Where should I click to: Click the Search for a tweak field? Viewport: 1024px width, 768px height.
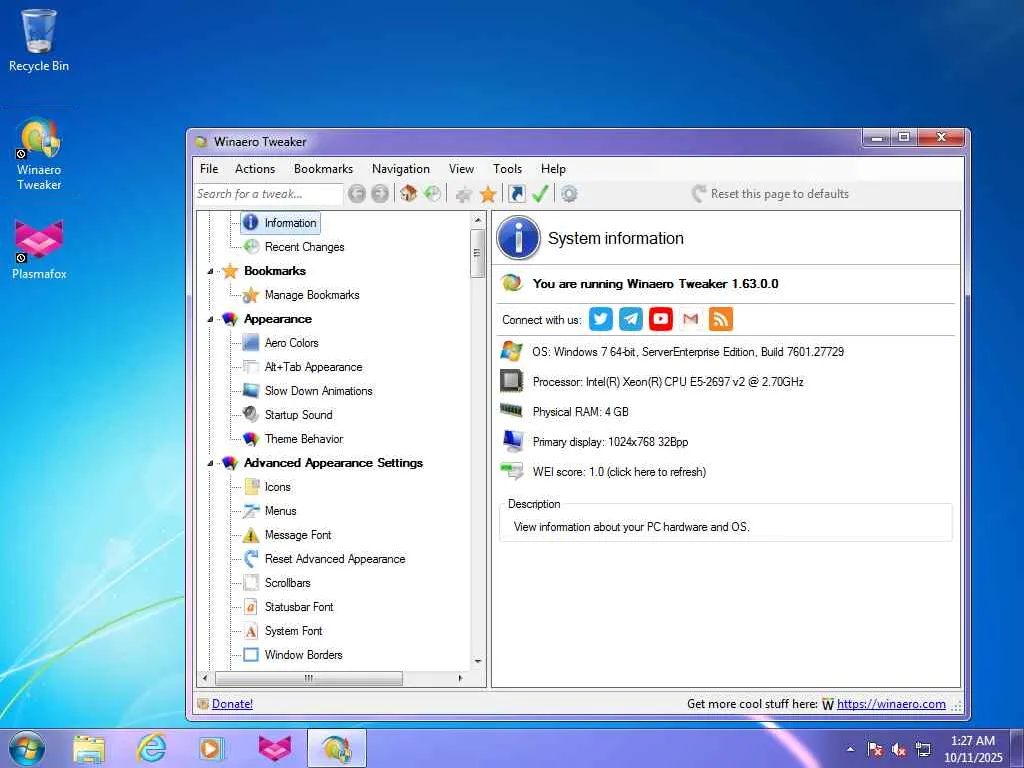coord(268,194)
